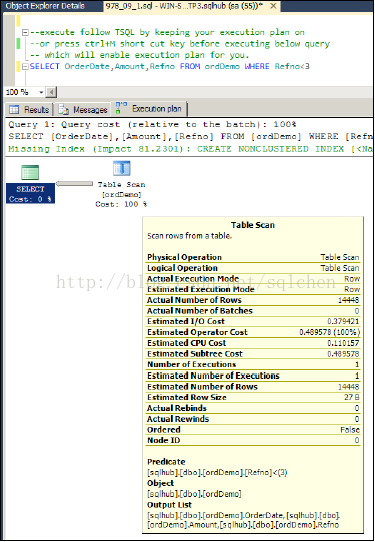Click the SELECT [OrderDate] statement text in plan
The height and width of the screenshot is (542, 375).
[x=189, y=137]
